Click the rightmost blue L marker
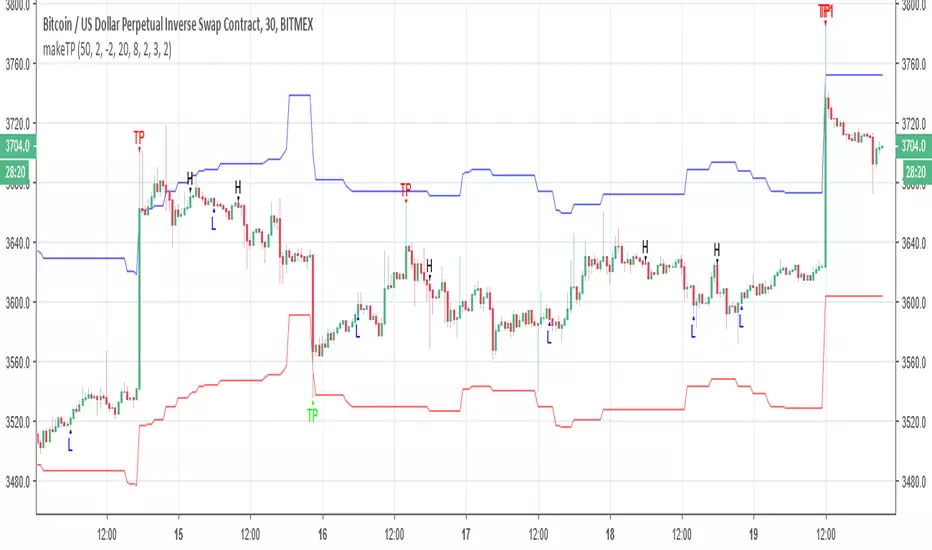932x550 pixels. pos(741,321)
